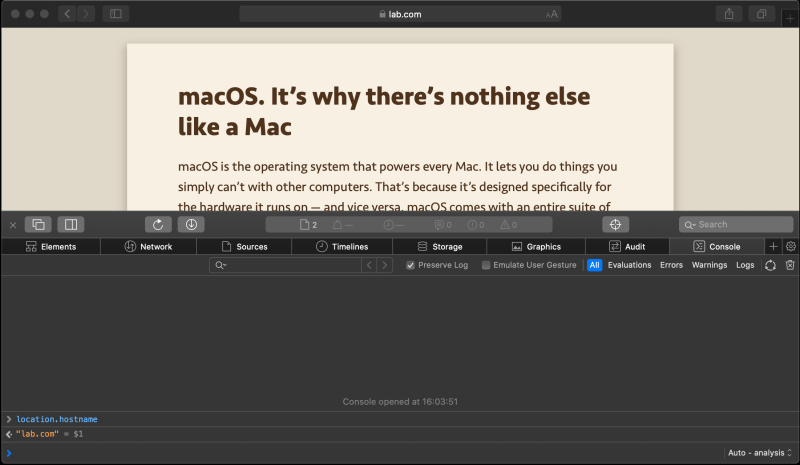The height and width of the screenshot is (465, 800).
Task: Click the warning count indicator
Action: click(x=509, y=225)
